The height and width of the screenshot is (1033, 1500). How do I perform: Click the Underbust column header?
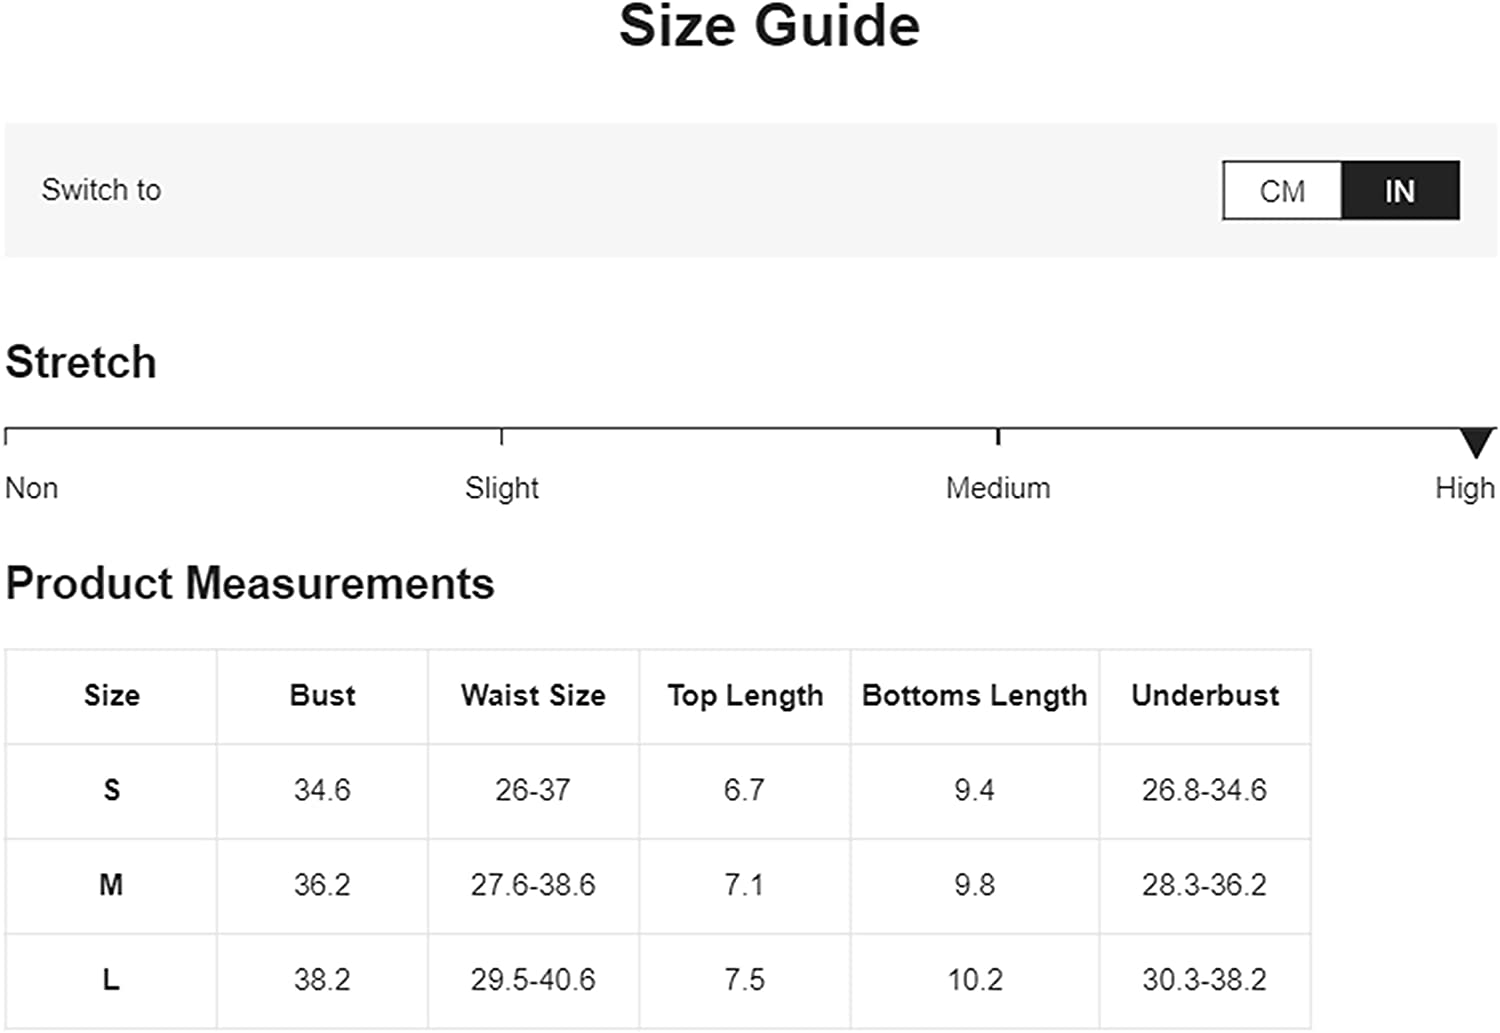tap(1205, 695)
